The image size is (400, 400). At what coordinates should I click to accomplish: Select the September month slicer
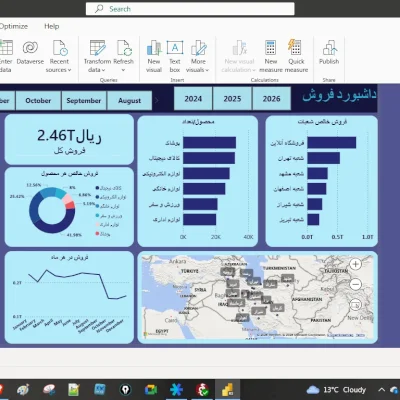coord(84,100)
